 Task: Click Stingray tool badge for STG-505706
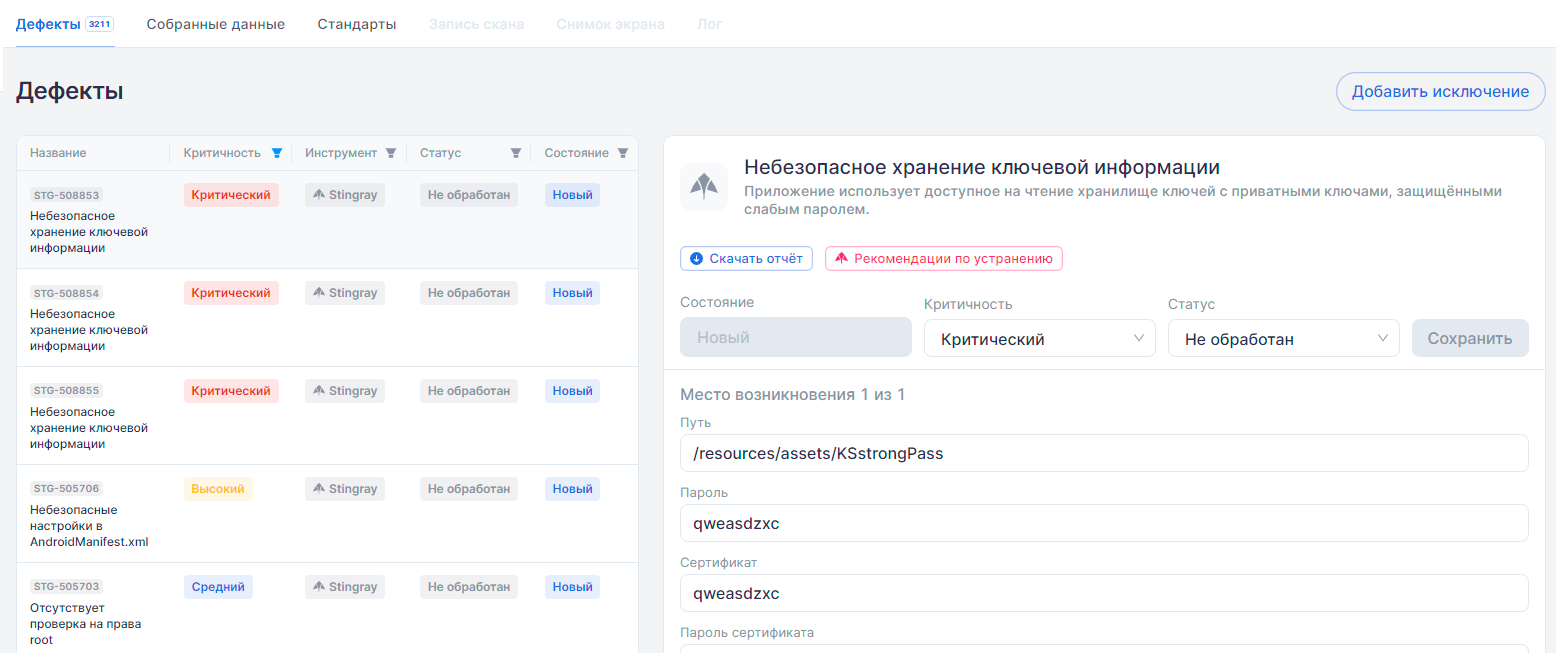coord(345,489)
